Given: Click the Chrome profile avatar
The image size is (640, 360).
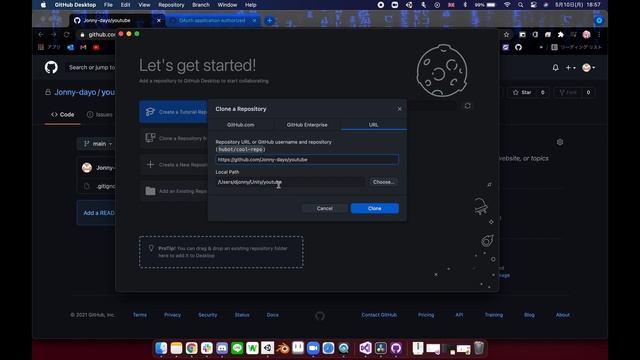Looking at the screenshot, I should point(587,35).
